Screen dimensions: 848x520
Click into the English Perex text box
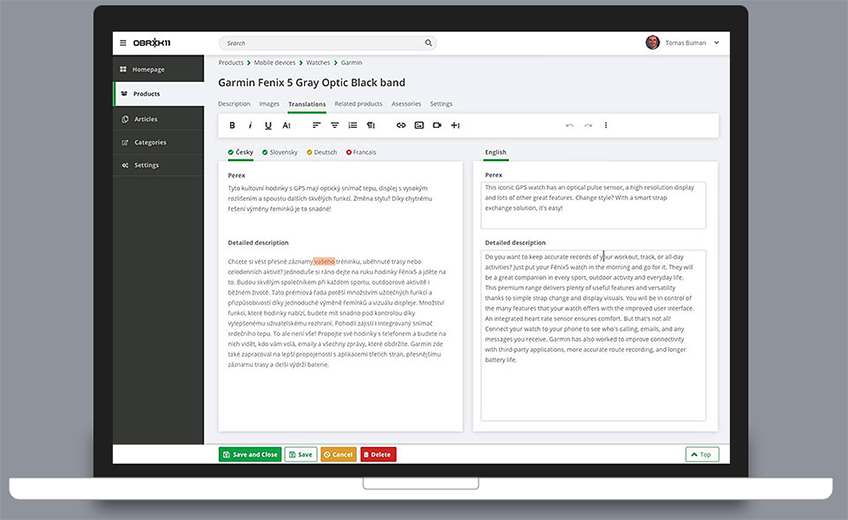point(593,205)
